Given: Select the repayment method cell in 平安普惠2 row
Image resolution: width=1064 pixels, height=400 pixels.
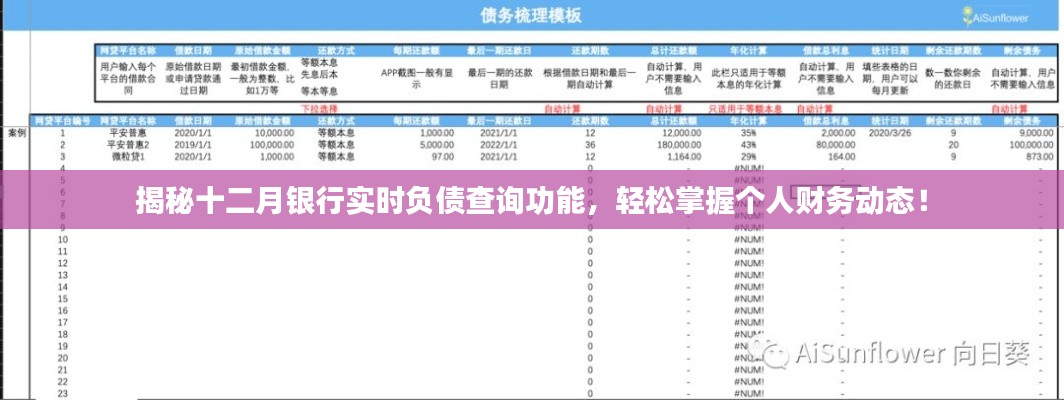Looking at the screenshot, I should pyautogui.click(x=336, y=145).
